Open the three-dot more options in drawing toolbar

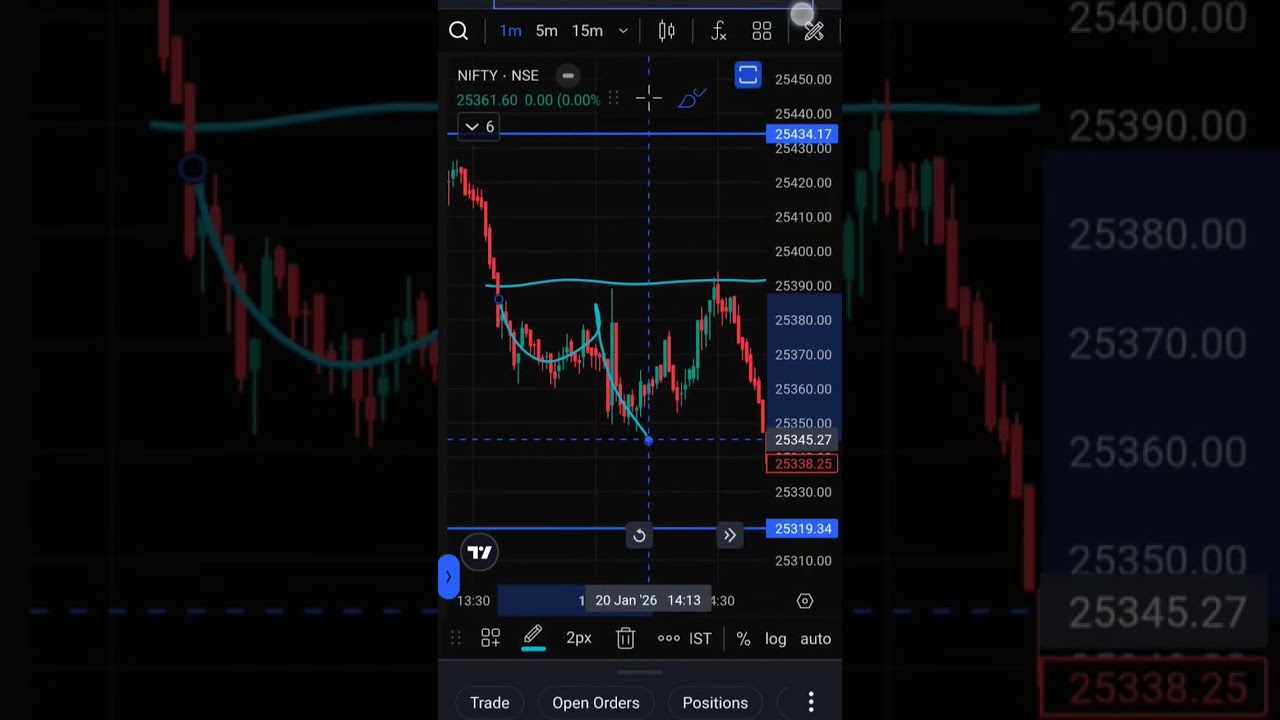click(x=669, y=638)
